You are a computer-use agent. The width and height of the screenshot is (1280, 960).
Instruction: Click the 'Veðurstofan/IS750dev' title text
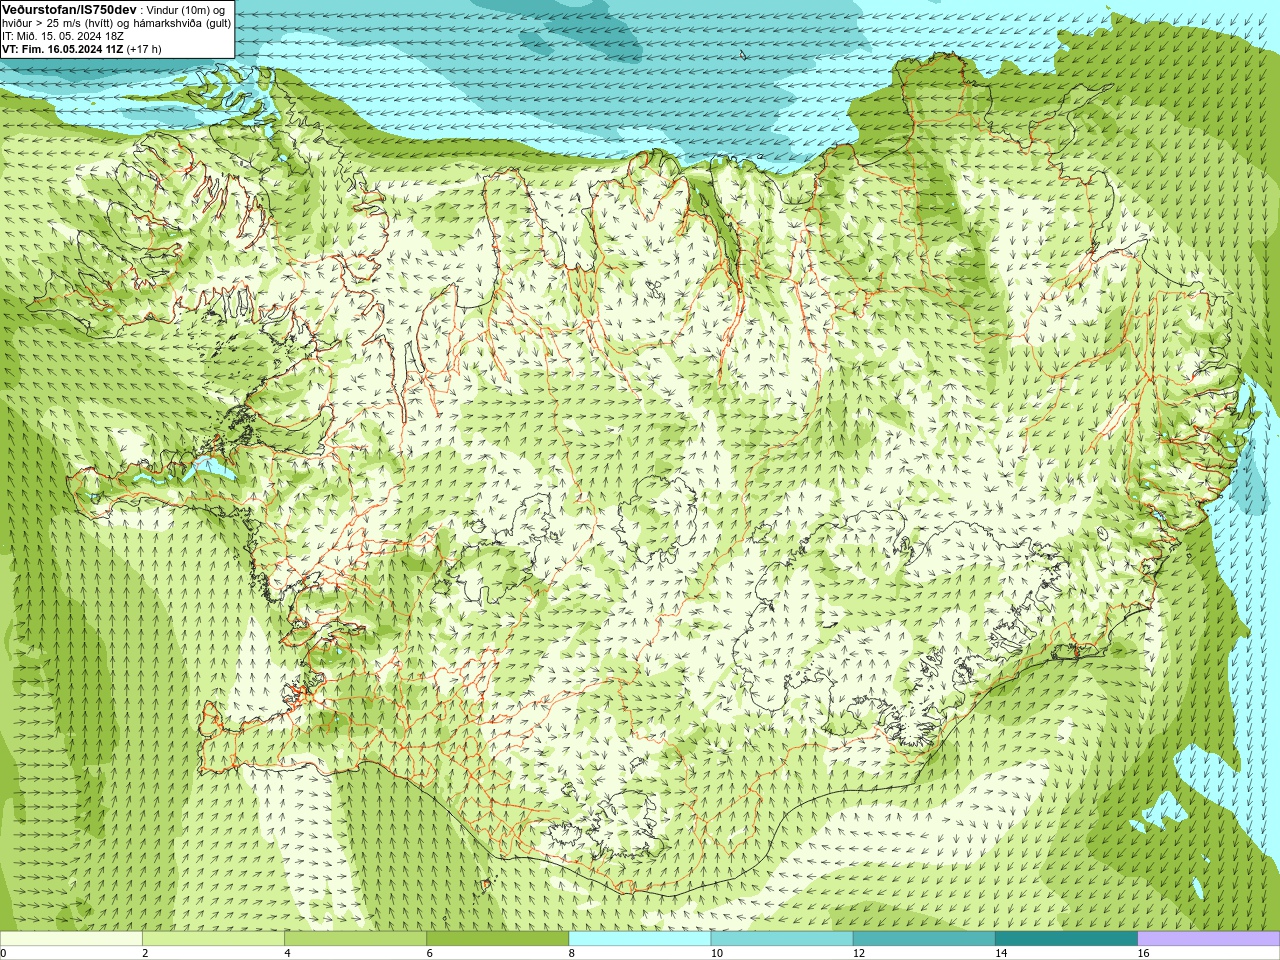click(70, 9)
